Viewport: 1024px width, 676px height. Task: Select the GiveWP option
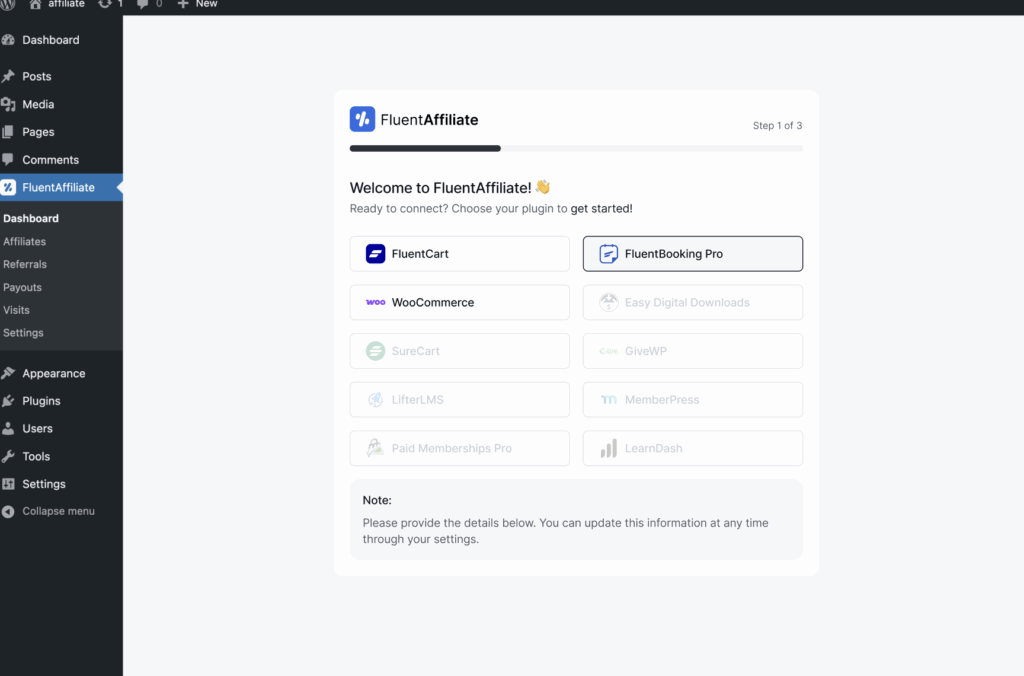pyautogui.click(x=693, y=351)
